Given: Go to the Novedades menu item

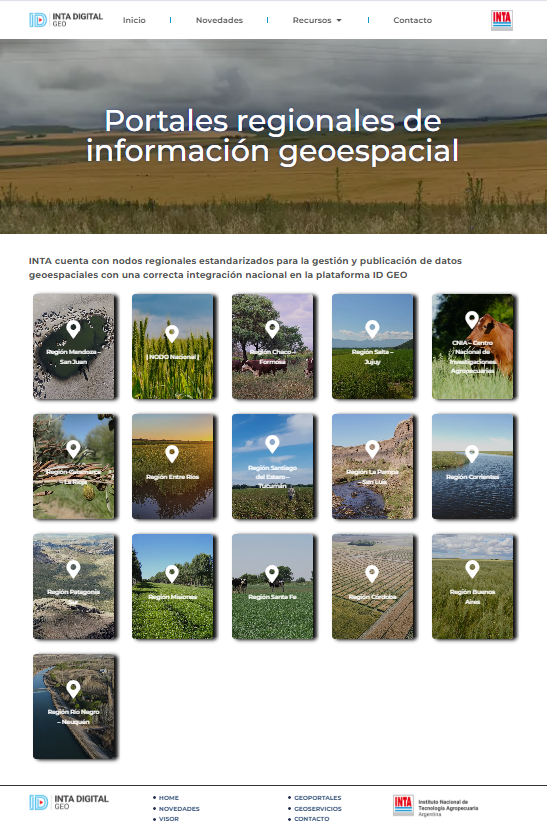Looking at the screenshot, I should (x=219, y=20).
